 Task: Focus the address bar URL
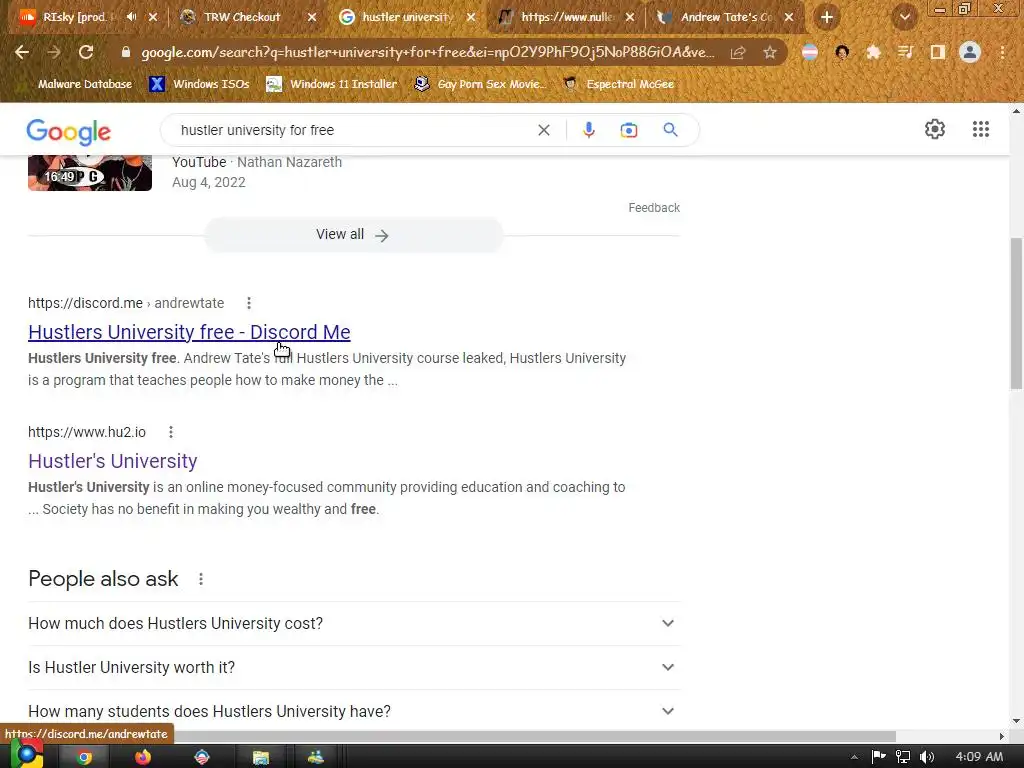click(428, 52)
